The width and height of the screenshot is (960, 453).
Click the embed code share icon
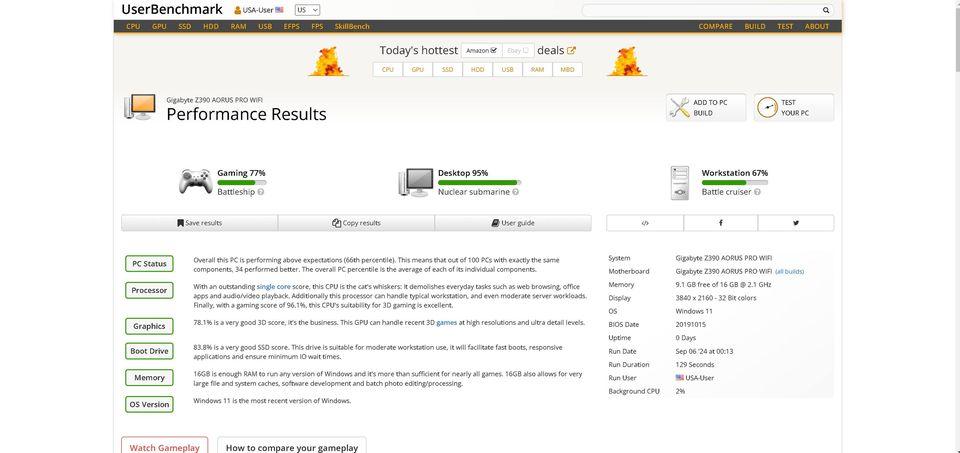[x=645, y=223]
